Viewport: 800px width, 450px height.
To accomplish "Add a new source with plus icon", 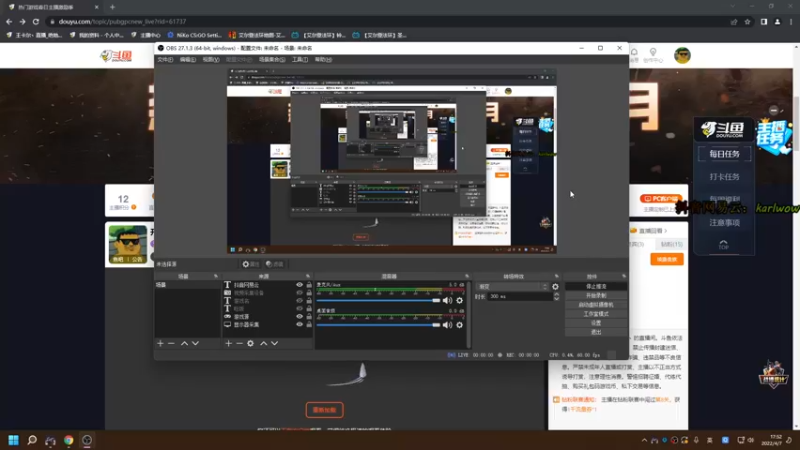I will 229,343.
